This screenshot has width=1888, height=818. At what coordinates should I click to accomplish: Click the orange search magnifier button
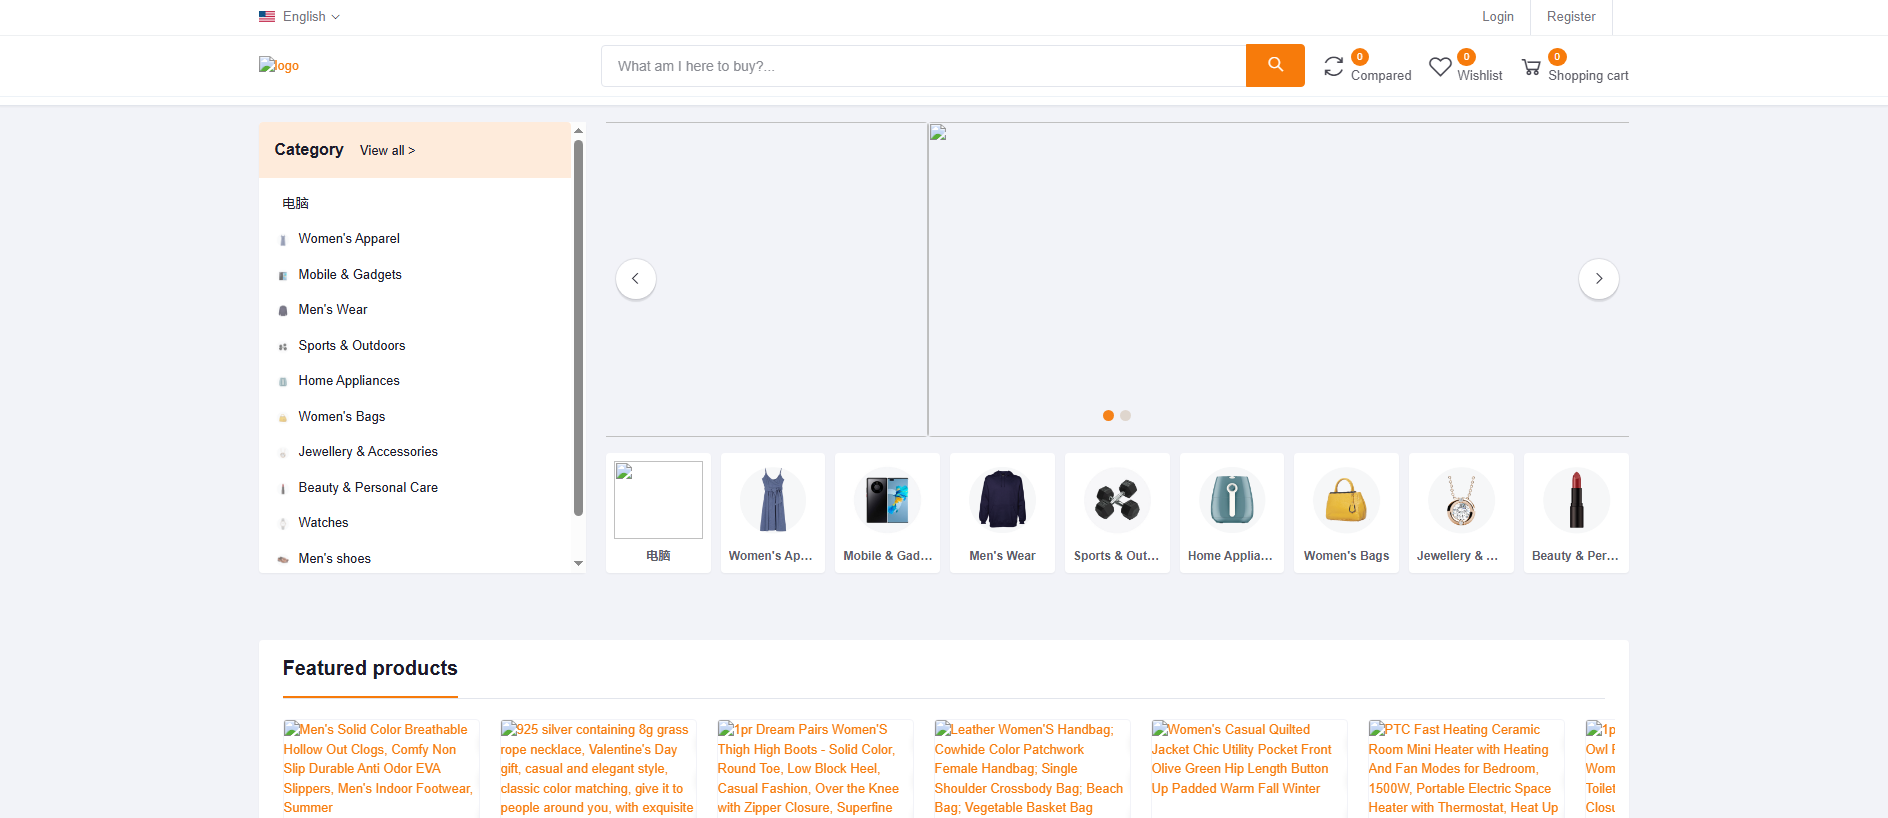pos(1275,65)
